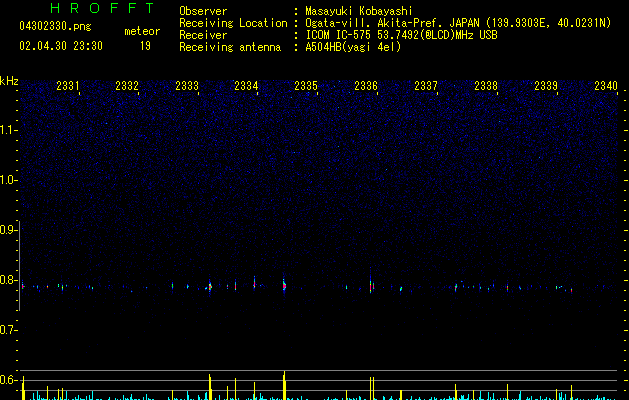Click the kHz axis unit label
Viewport: 629px width, 400px height.
[9, 81]
